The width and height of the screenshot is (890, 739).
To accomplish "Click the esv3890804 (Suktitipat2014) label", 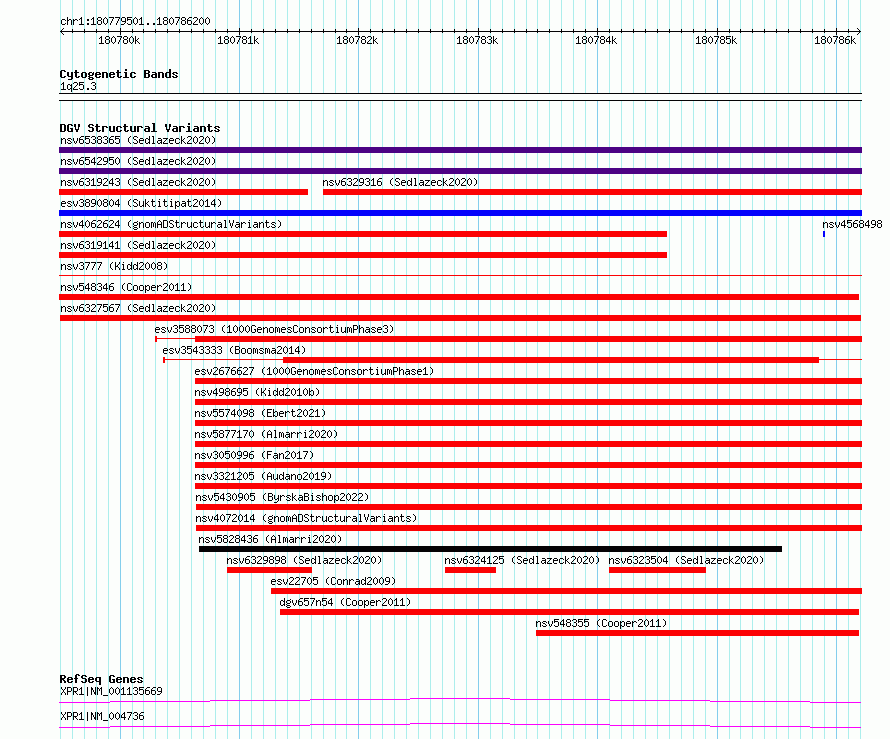I will click(141, 203).
